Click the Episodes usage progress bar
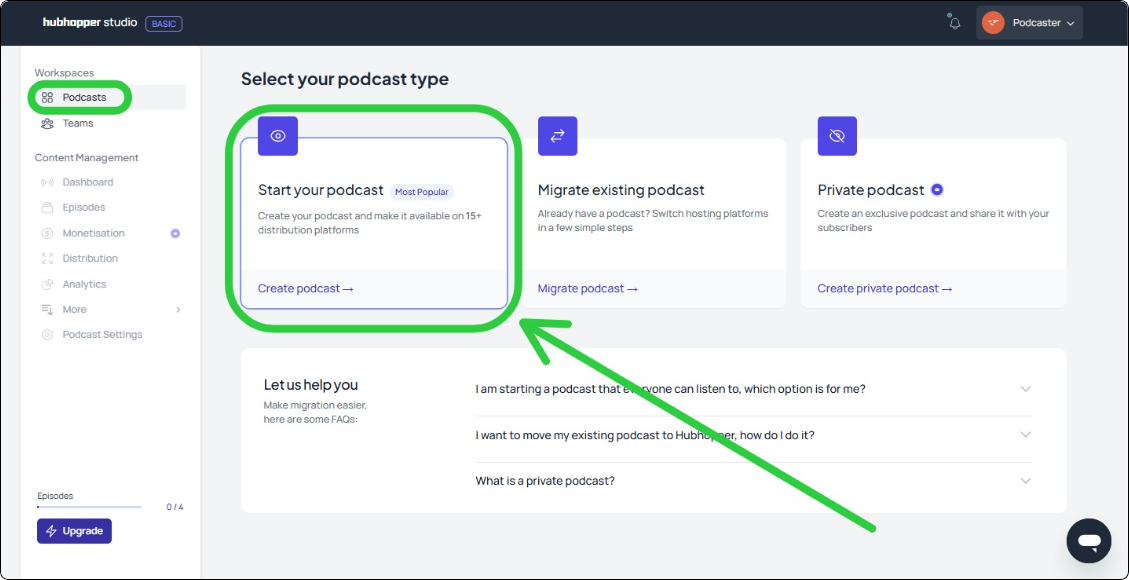 tap(89, 507)
